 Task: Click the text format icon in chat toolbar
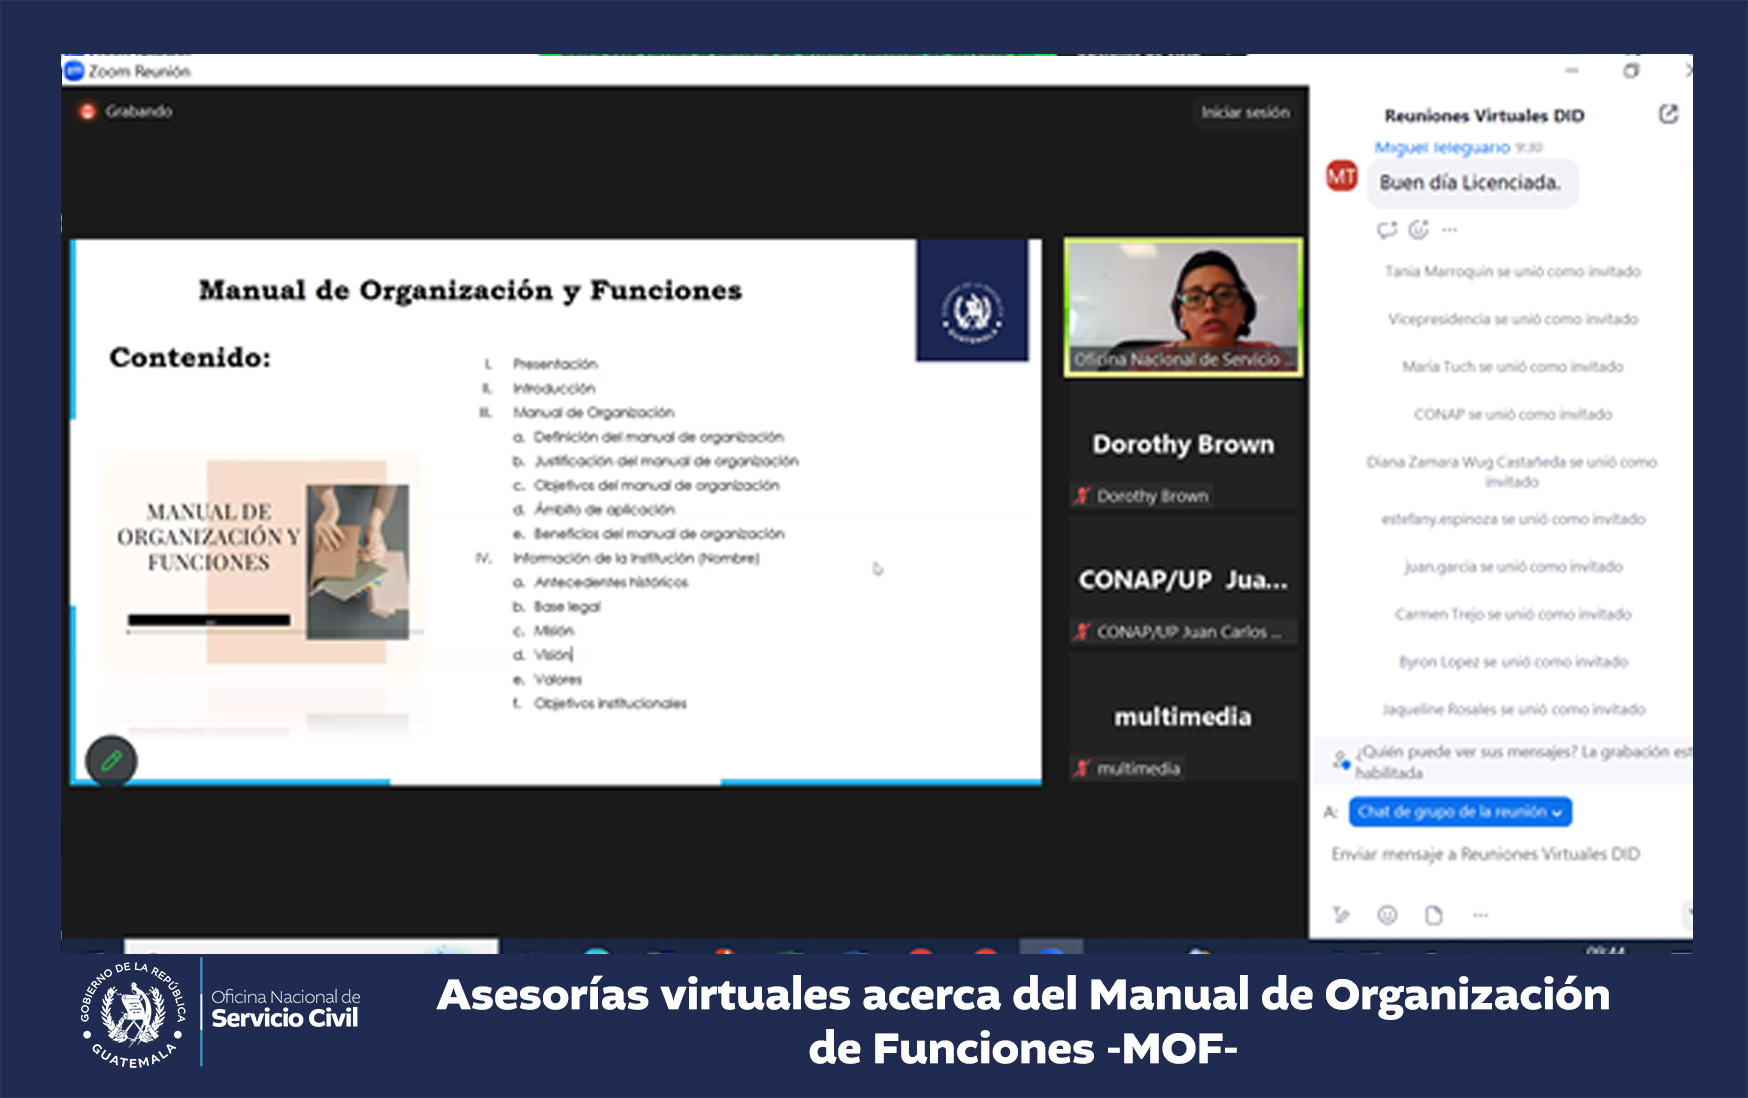point(1341,915)
